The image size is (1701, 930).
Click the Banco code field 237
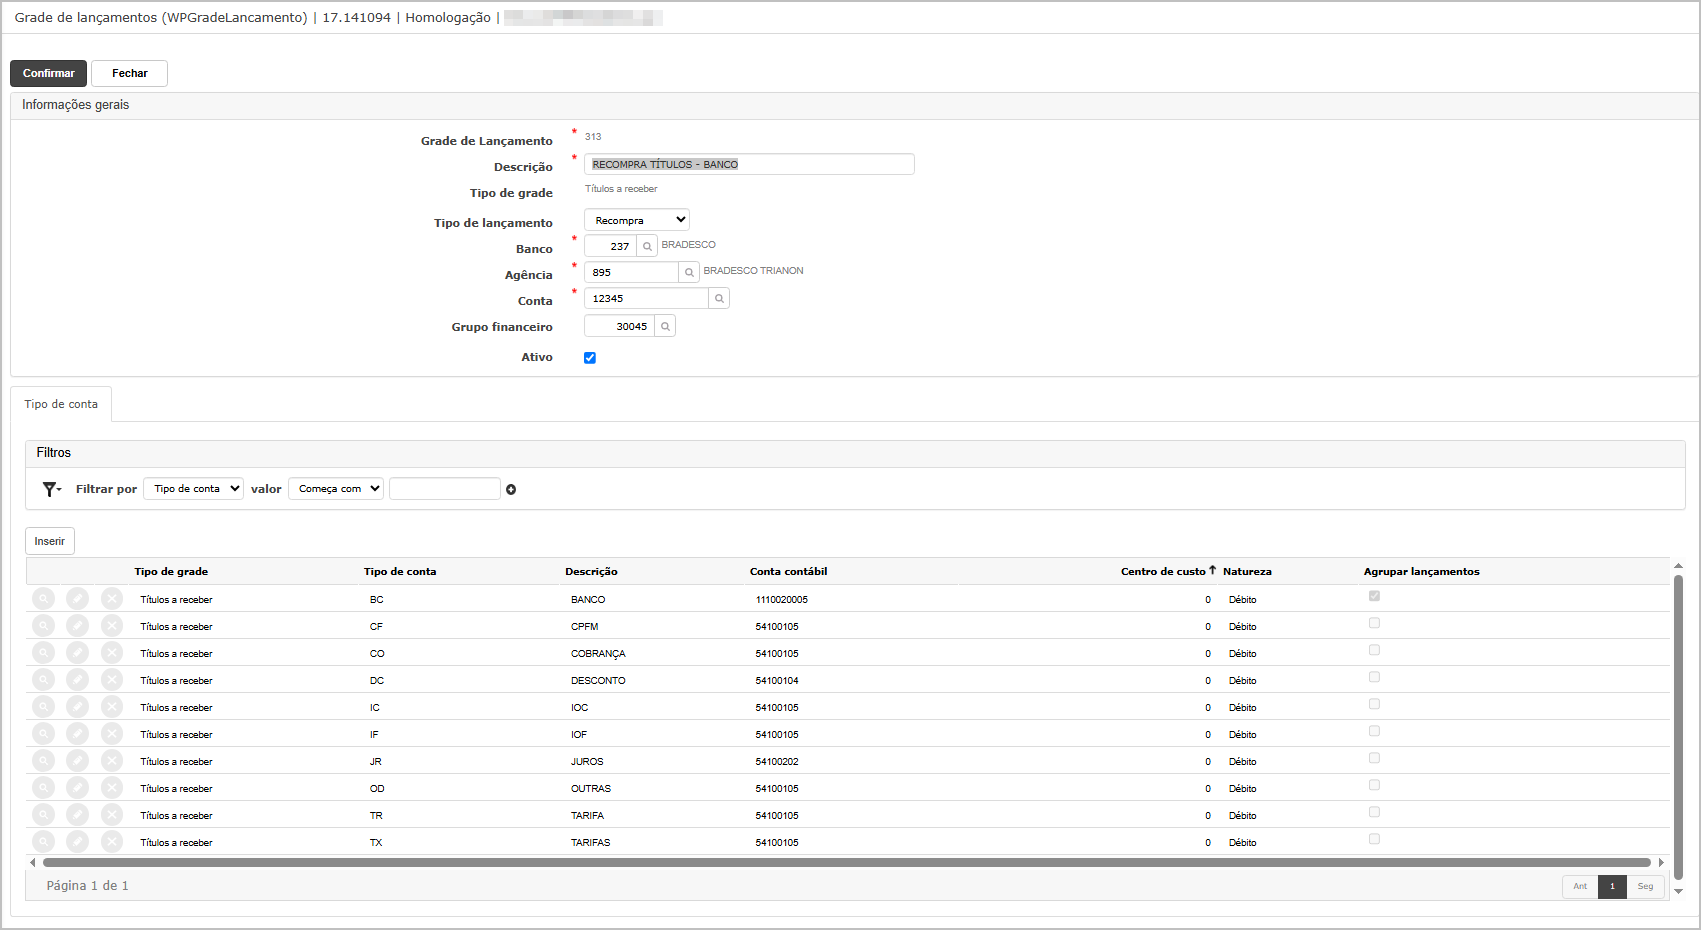pos(610,246)
